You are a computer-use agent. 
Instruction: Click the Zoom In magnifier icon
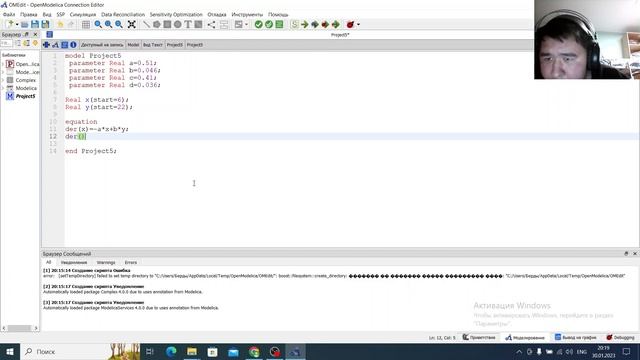108,24
